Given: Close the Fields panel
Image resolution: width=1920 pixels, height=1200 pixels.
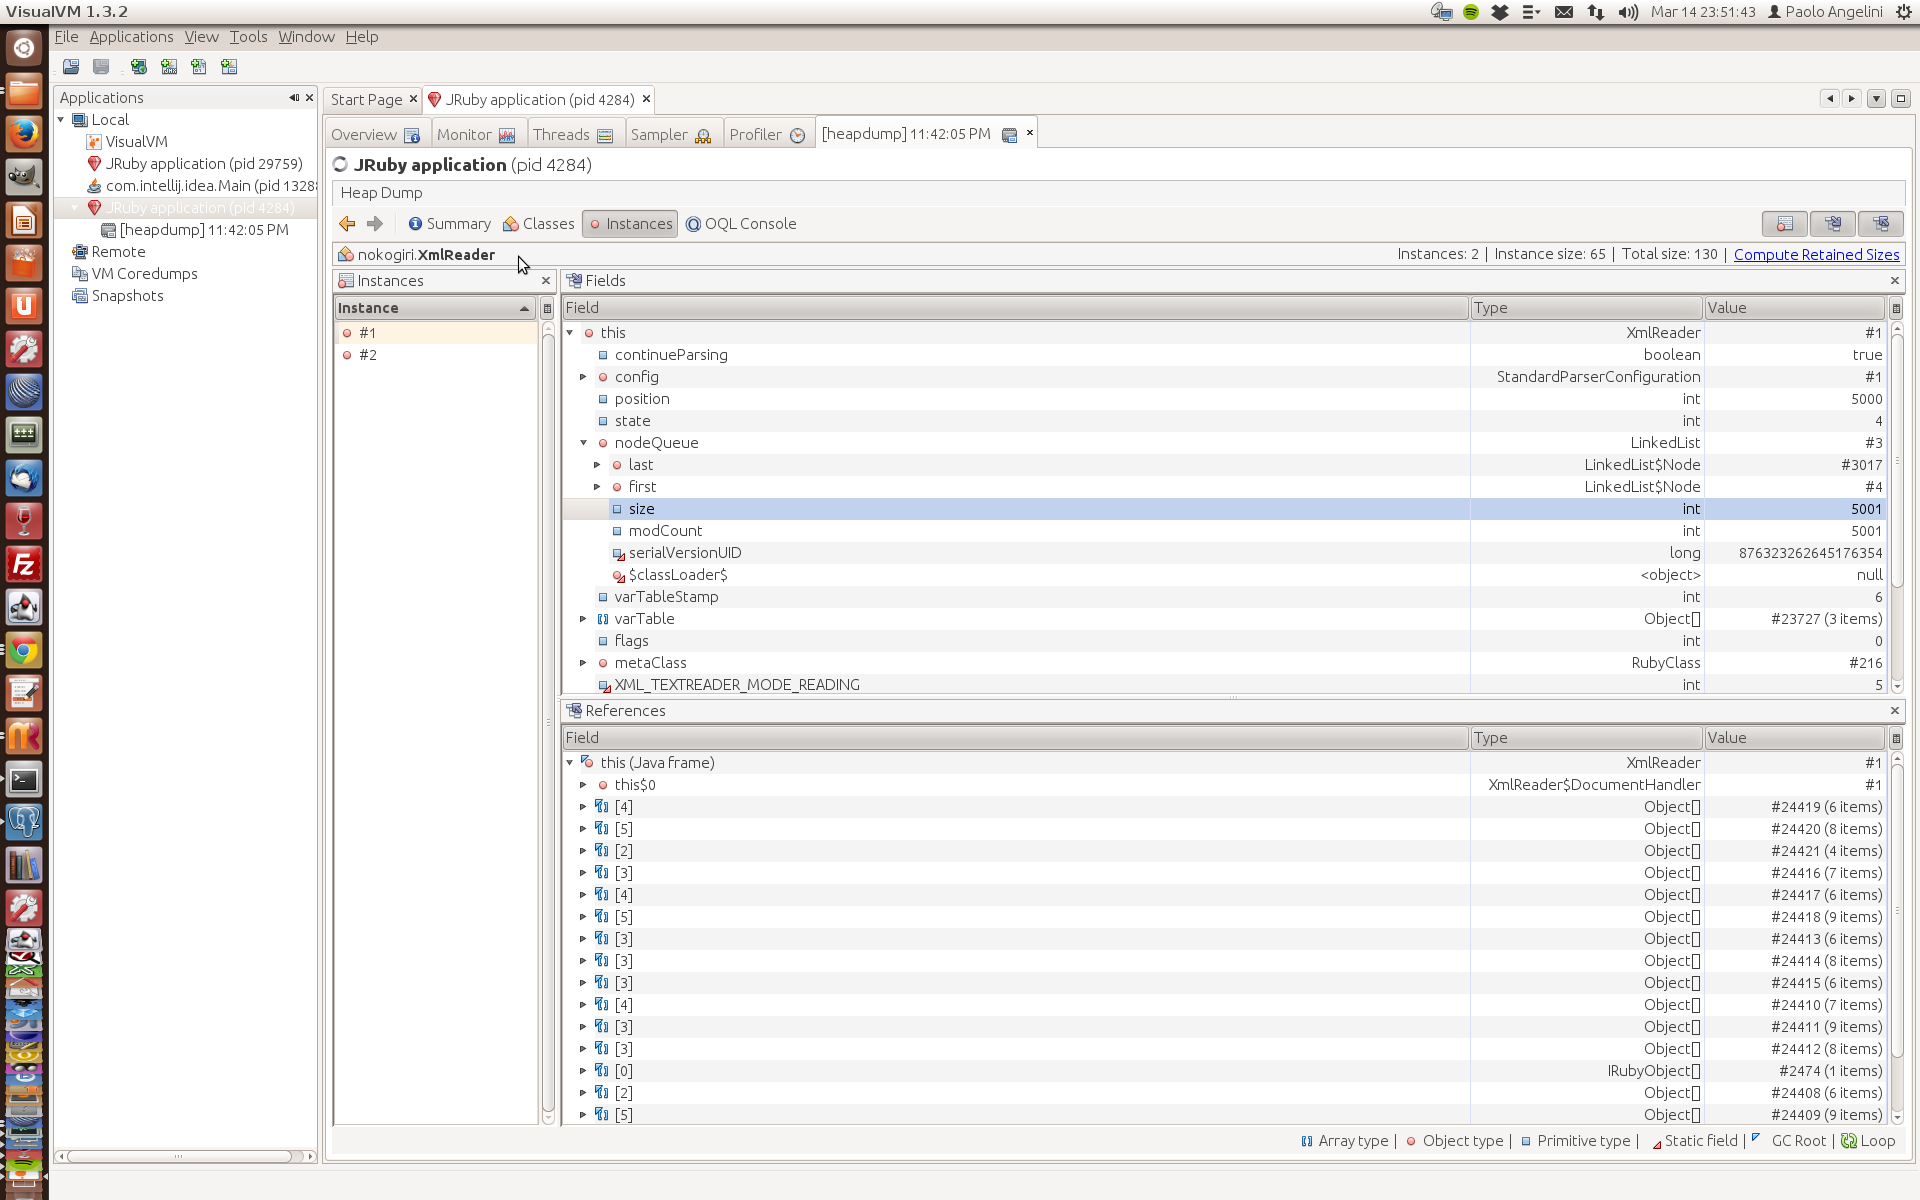Looking at the screenshot, I should [x=1894, y=281].
